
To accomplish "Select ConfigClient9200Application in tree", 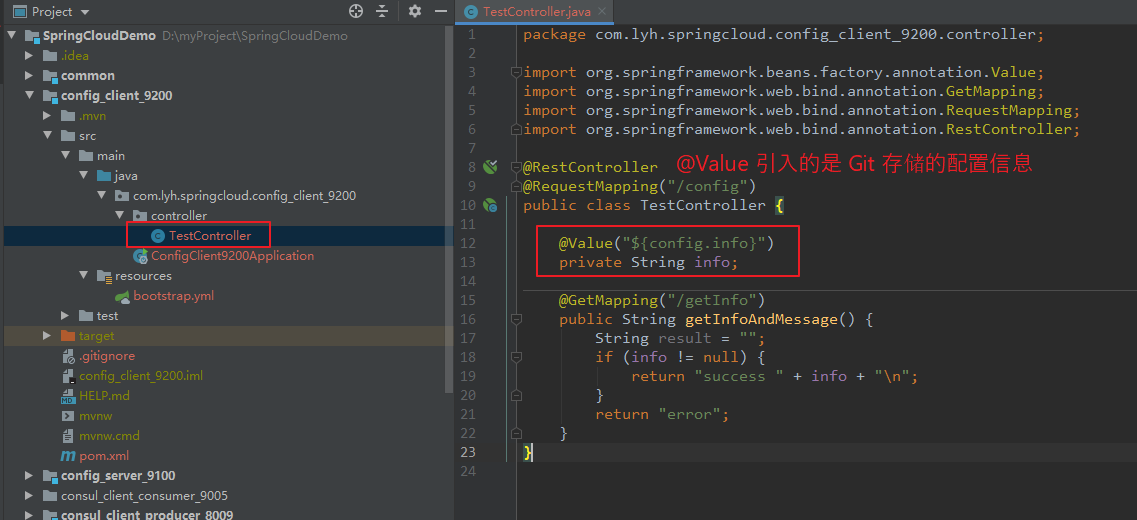I will (x=233, y=256).
